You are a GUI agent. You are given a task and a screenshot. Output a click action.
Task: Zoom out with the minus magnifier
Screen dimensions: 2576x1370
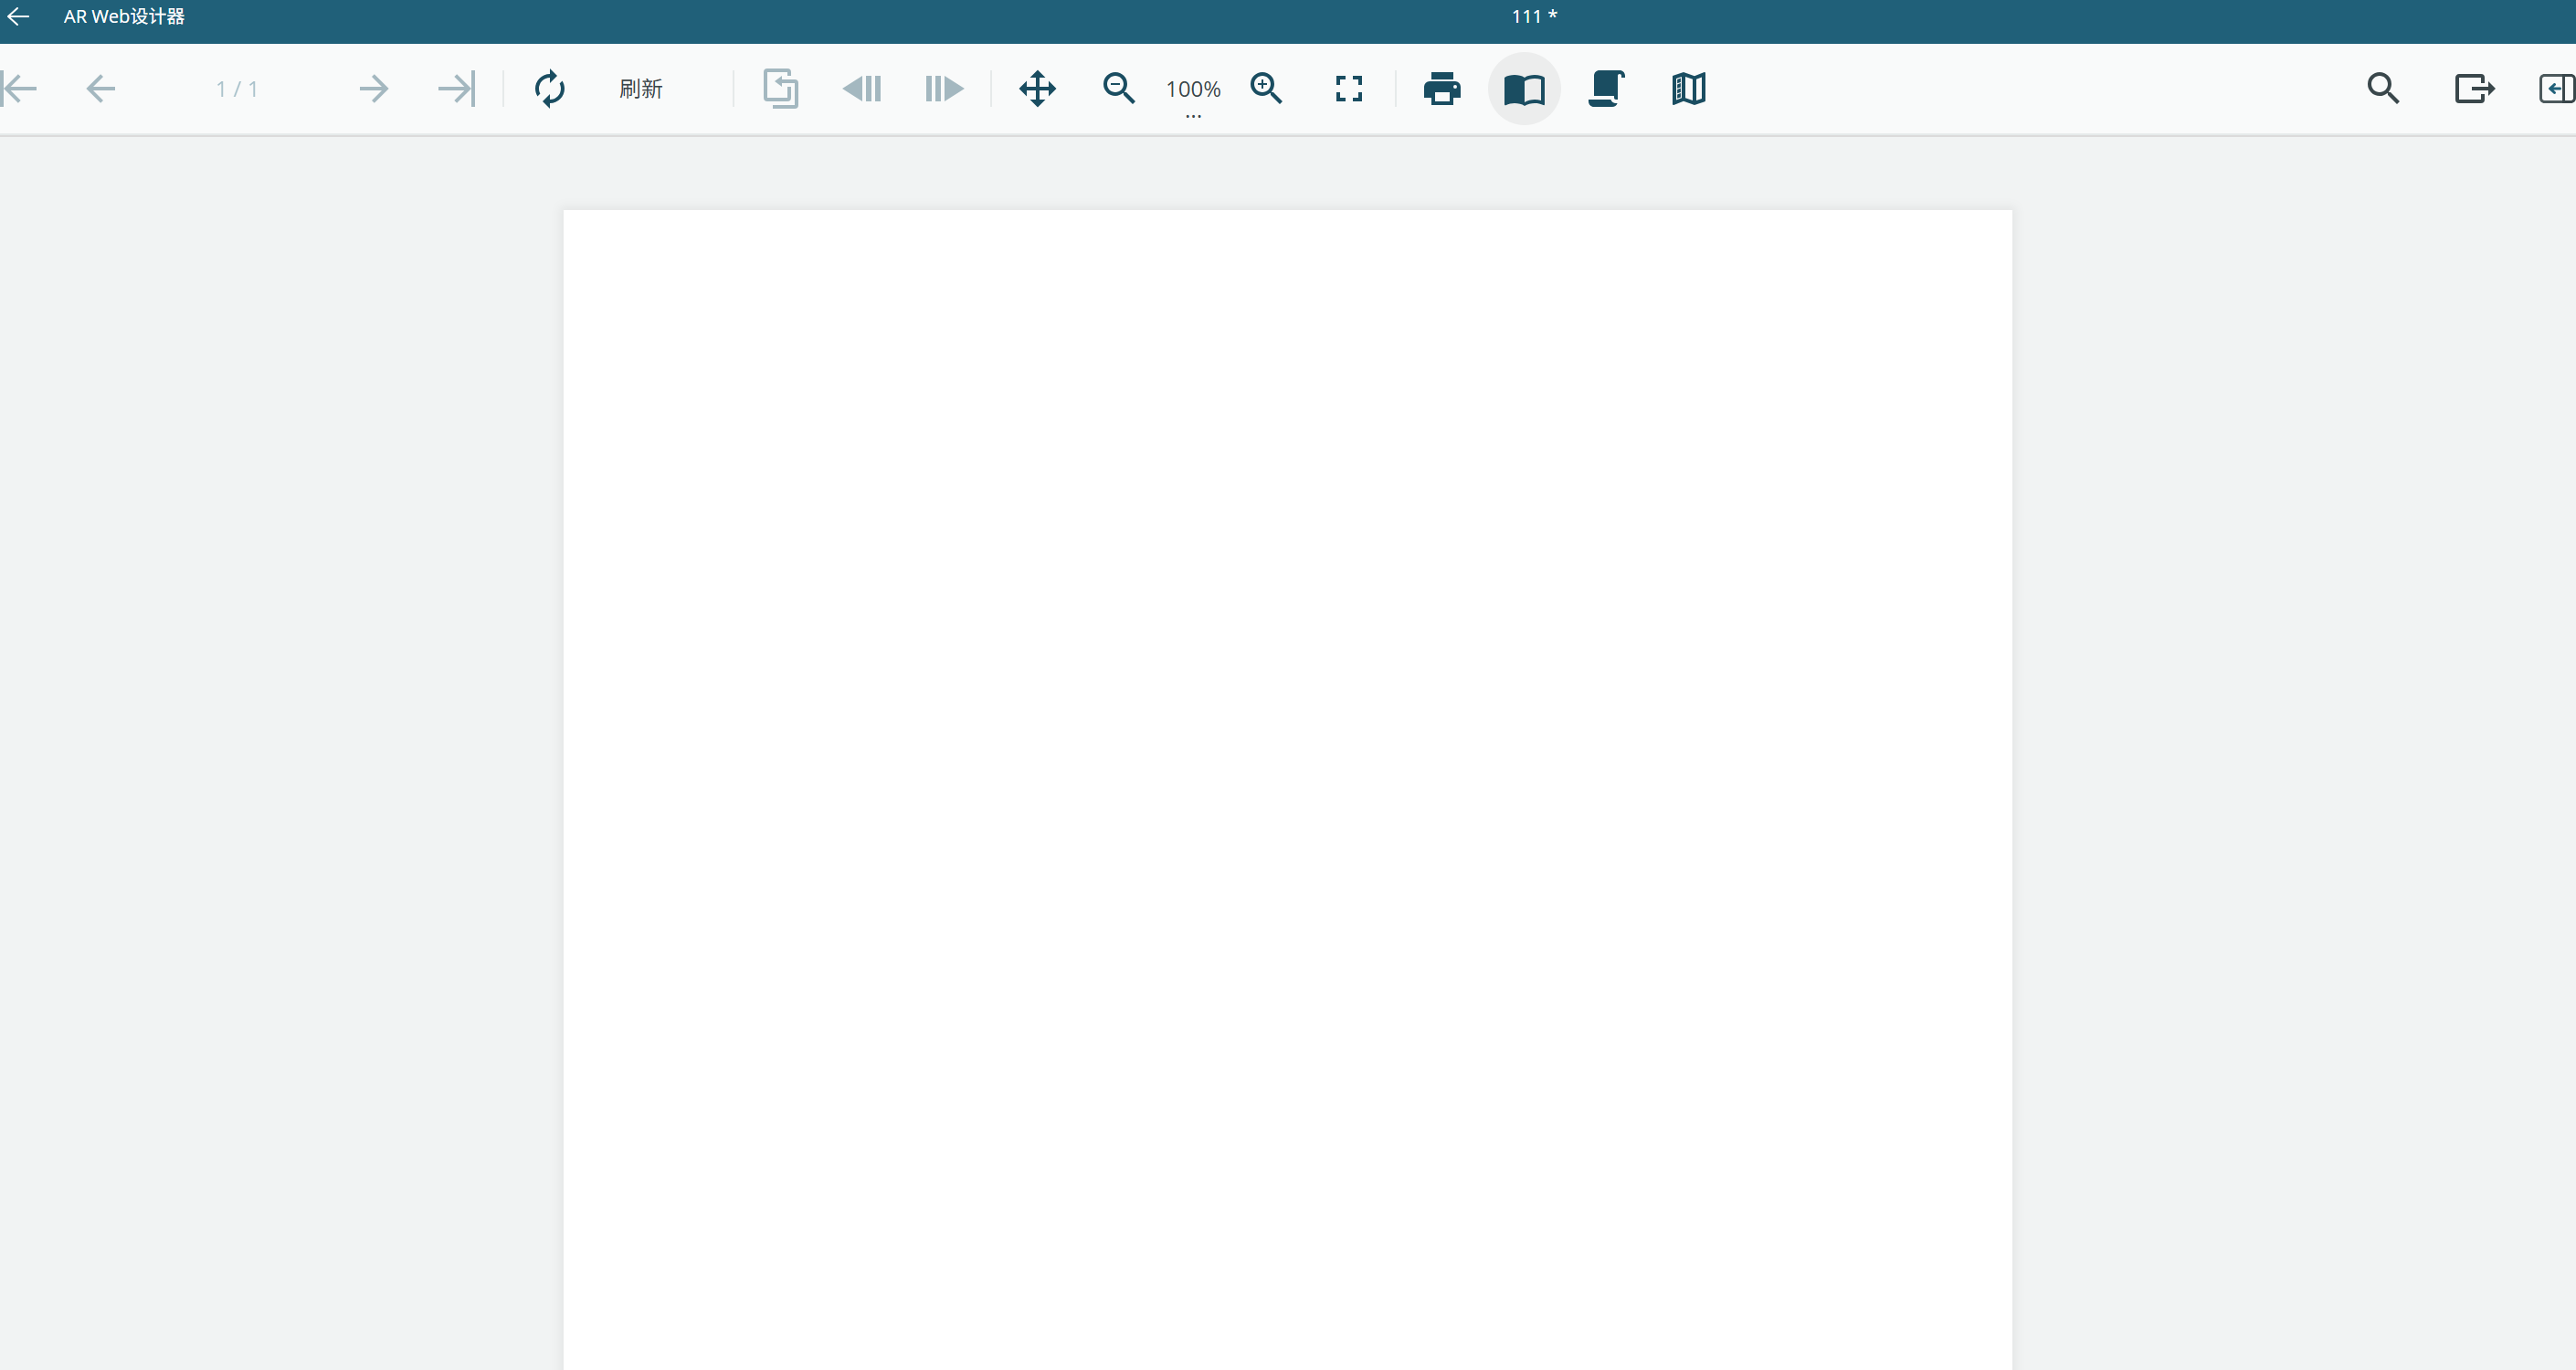[x=1119, y=89]
